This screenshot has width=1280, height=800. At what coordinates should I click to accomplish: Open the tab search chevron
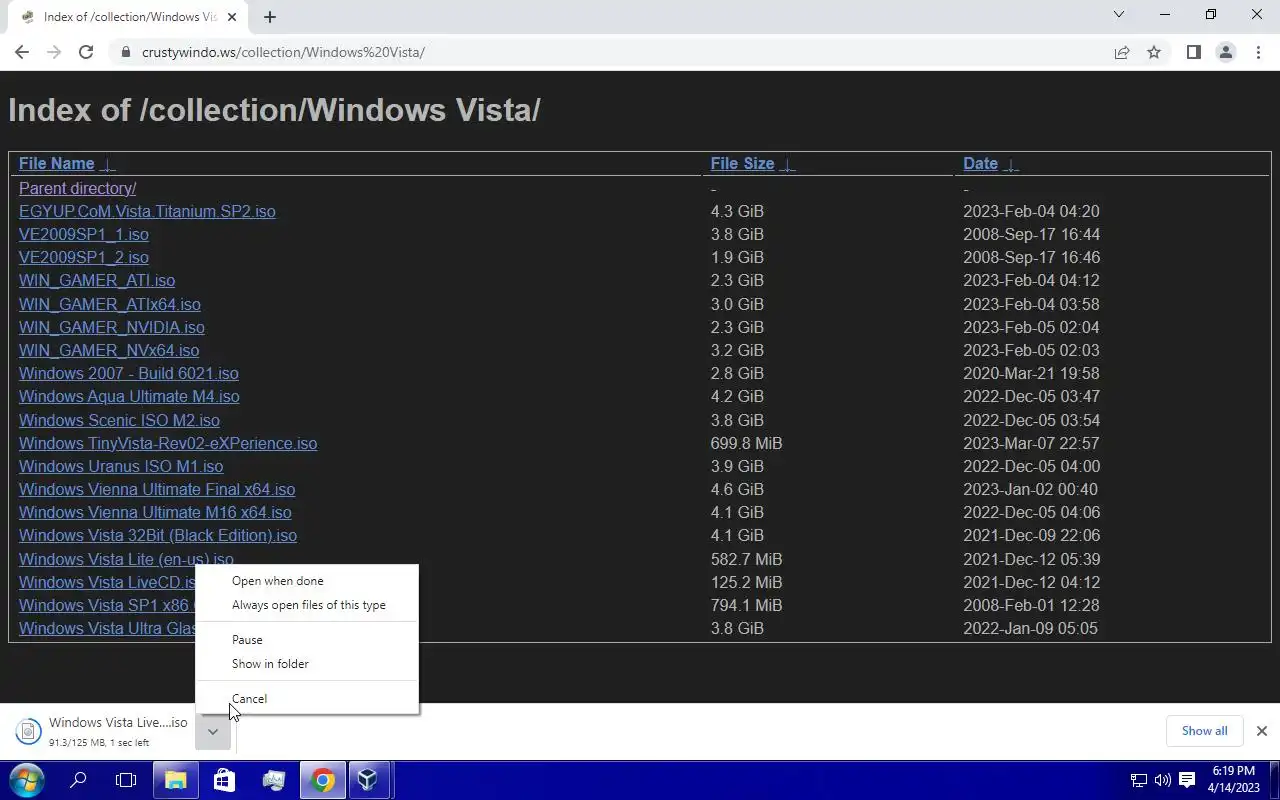(1119, 15)
